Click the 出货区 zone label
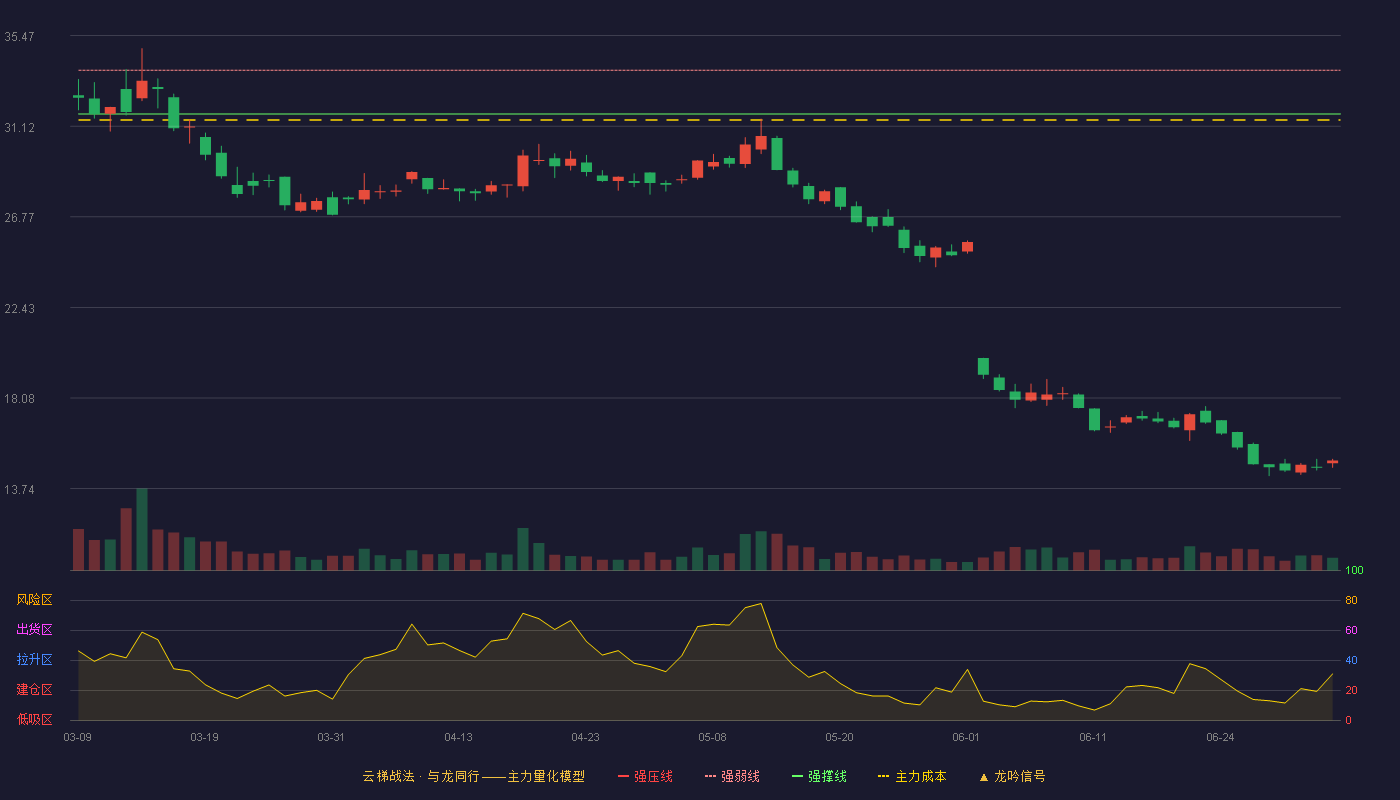1400x800 pixels. point(34,630)
